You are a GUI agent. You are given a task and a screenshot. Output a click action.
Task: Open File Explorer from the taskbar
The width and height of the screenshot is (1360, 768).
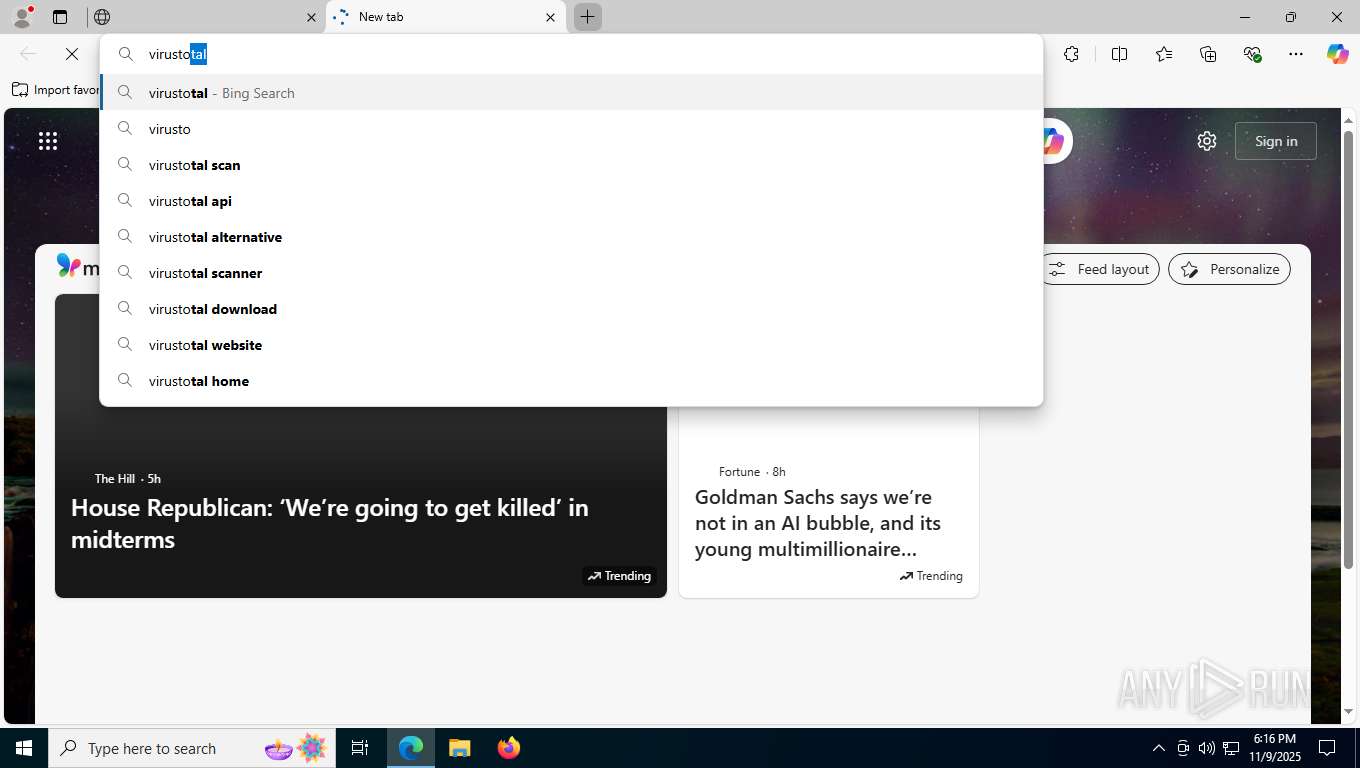pyautogui.click(x=459, y=748)
